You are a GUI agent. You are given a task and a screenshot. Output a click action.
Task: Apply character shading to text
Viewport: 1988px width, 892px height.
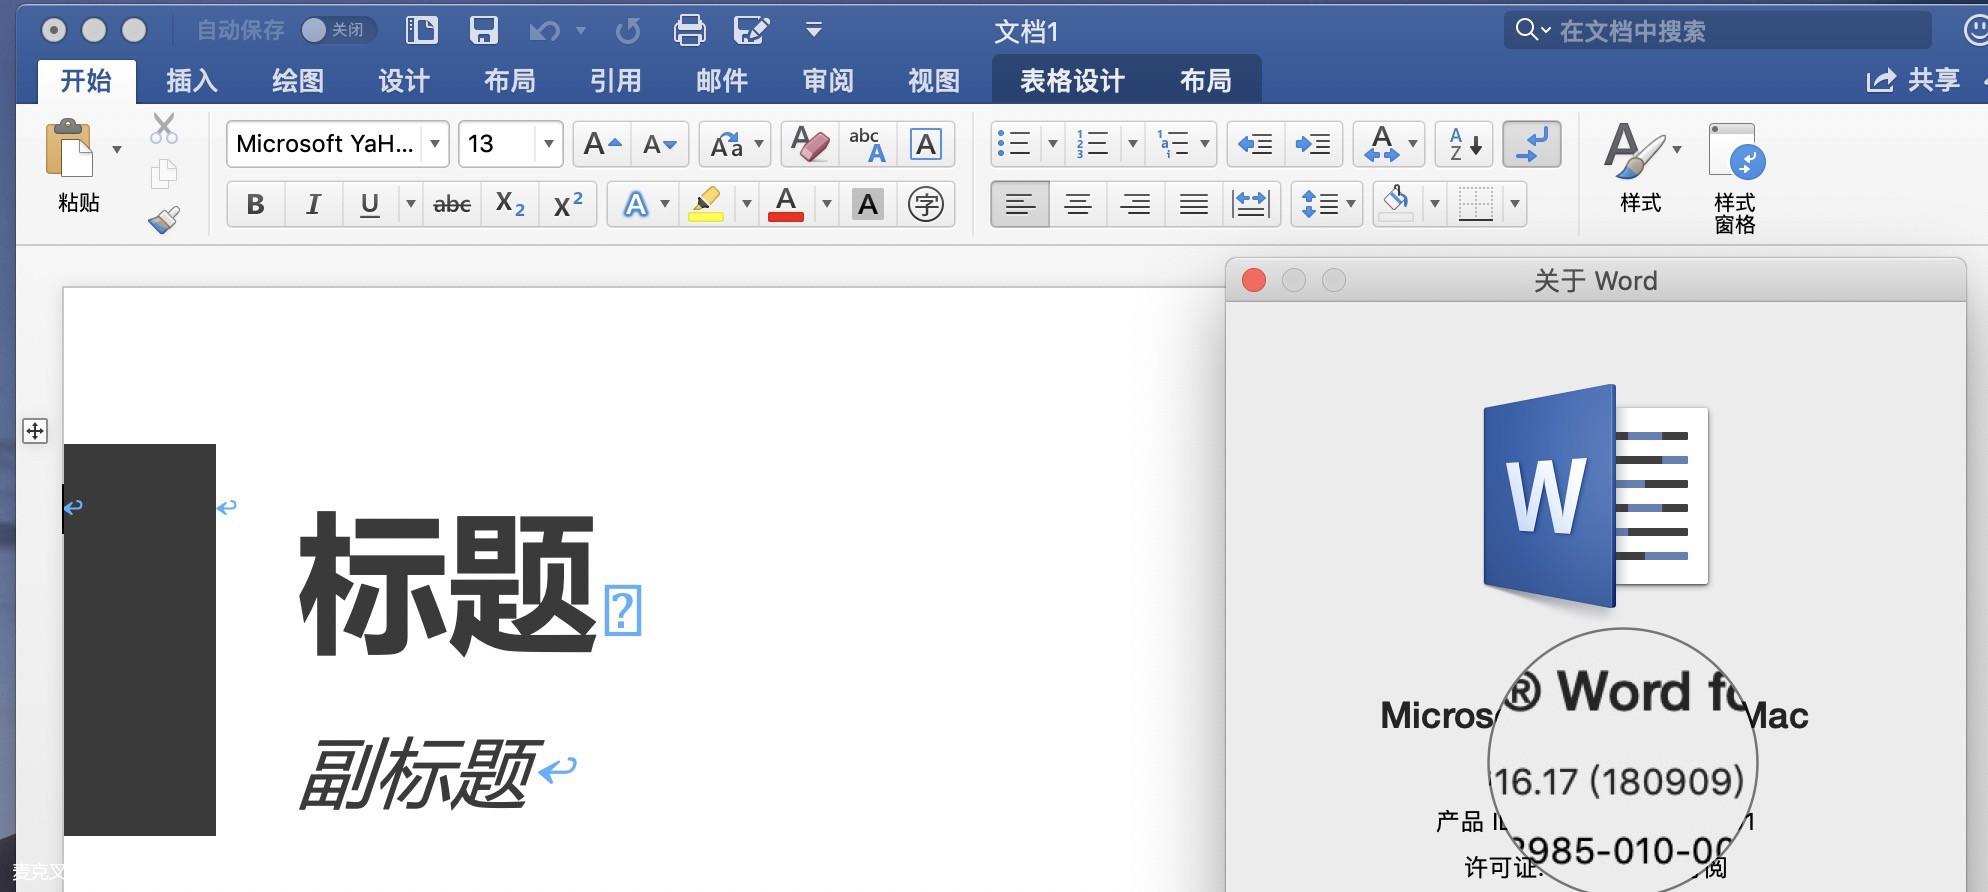pyautogui.click(x=868, y=205)
